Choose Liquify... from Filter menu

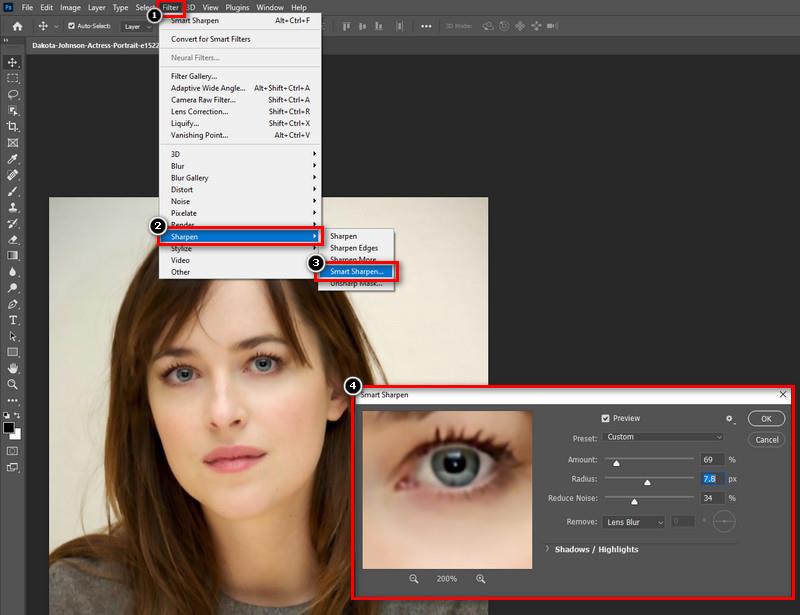(240, 123)
